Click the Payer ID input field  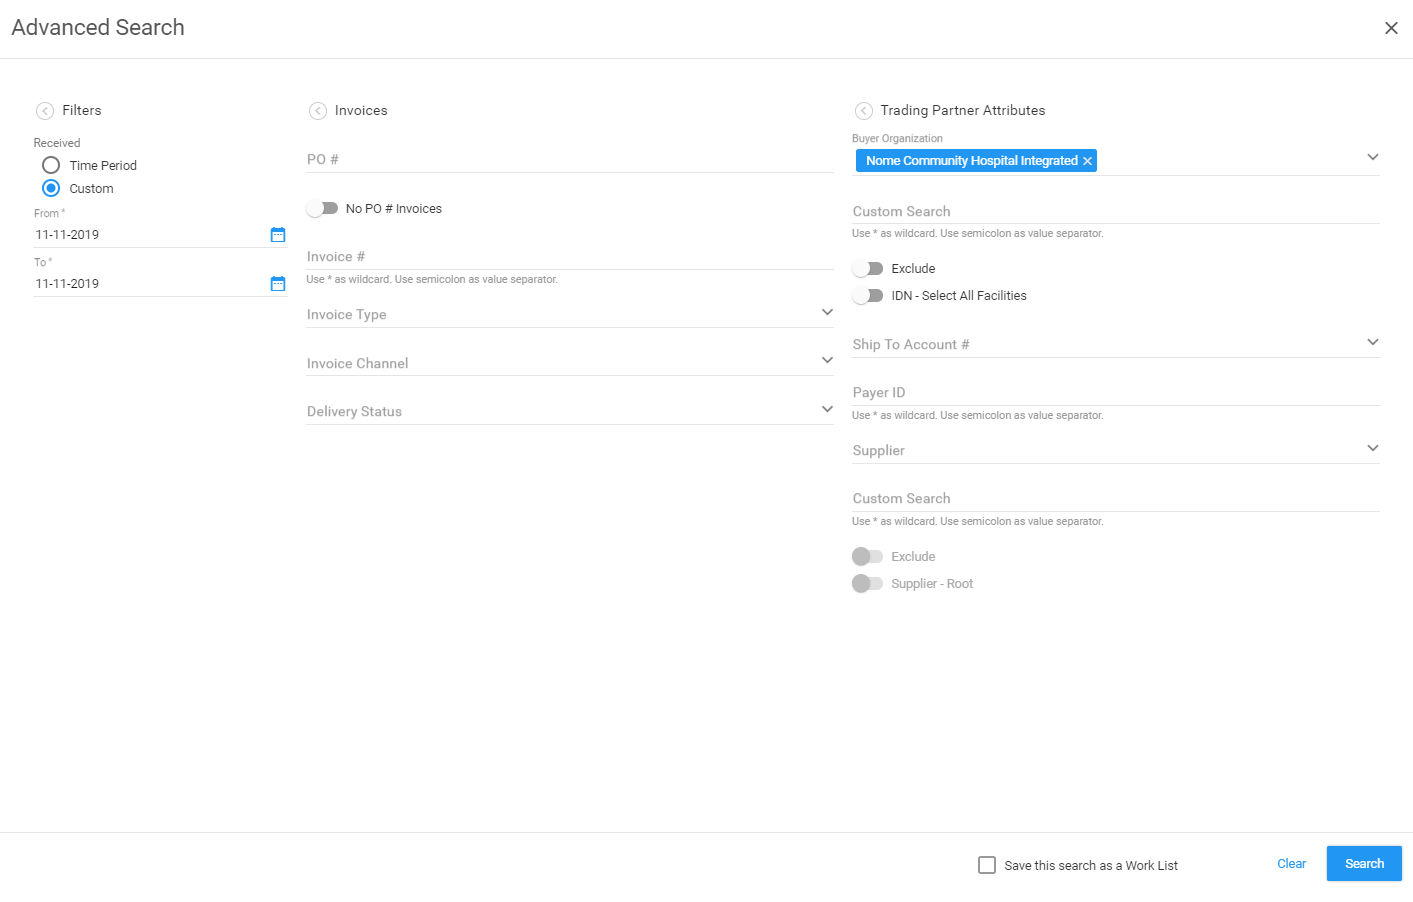click(1000, 392)
